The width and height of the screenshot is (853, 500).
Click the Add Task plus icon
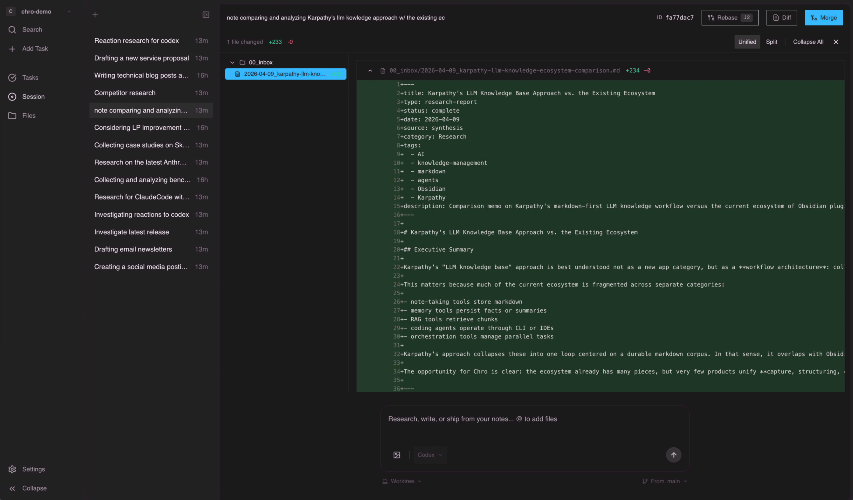(12, 49)
